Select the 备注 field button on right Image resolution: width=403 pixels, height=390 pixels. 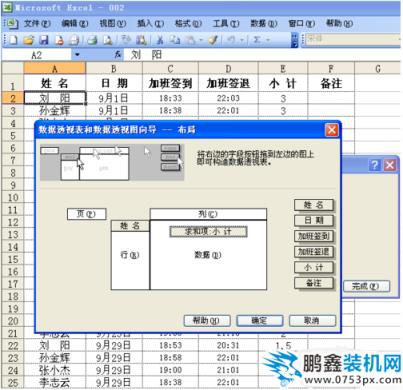tap(314, 283)
